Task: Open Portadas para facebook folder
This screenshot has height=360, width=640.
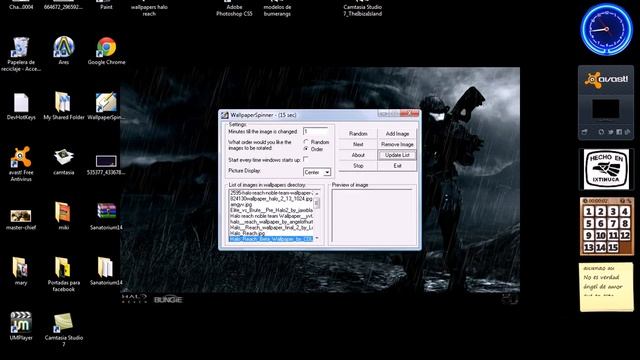Action: pos(63,267)
